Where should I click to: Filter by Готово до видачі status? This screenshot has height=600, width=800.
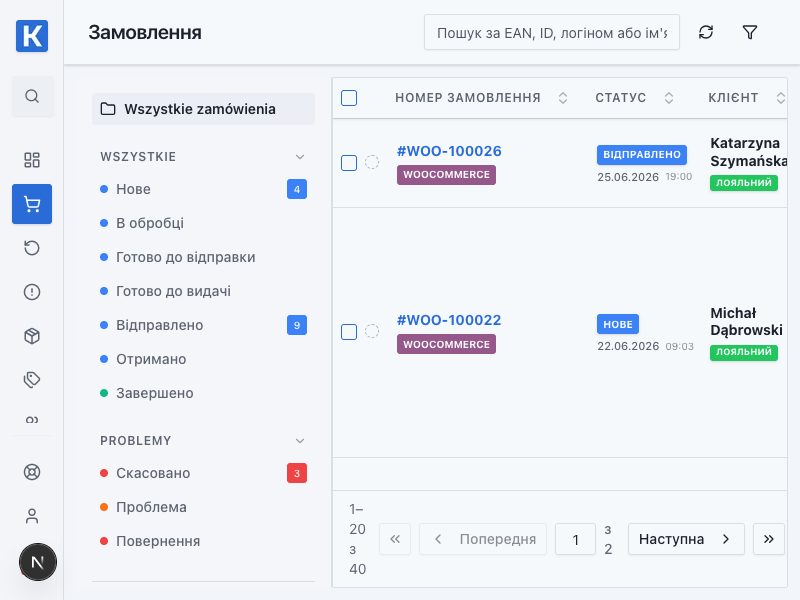(x=203, y=291)
